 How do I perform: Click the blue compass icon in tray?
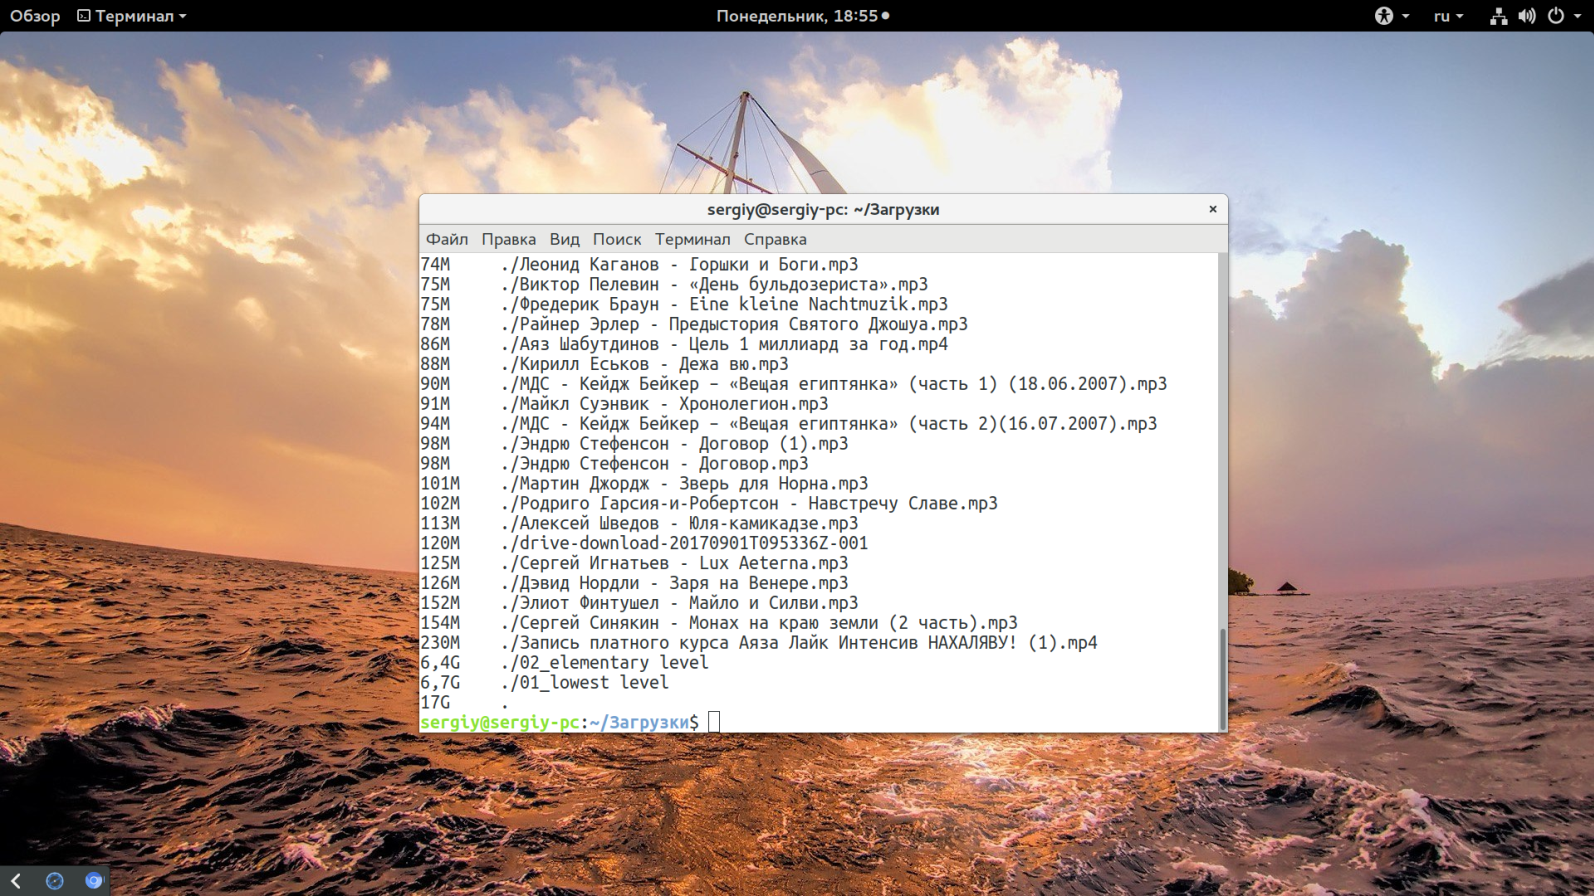coord(55,880)
